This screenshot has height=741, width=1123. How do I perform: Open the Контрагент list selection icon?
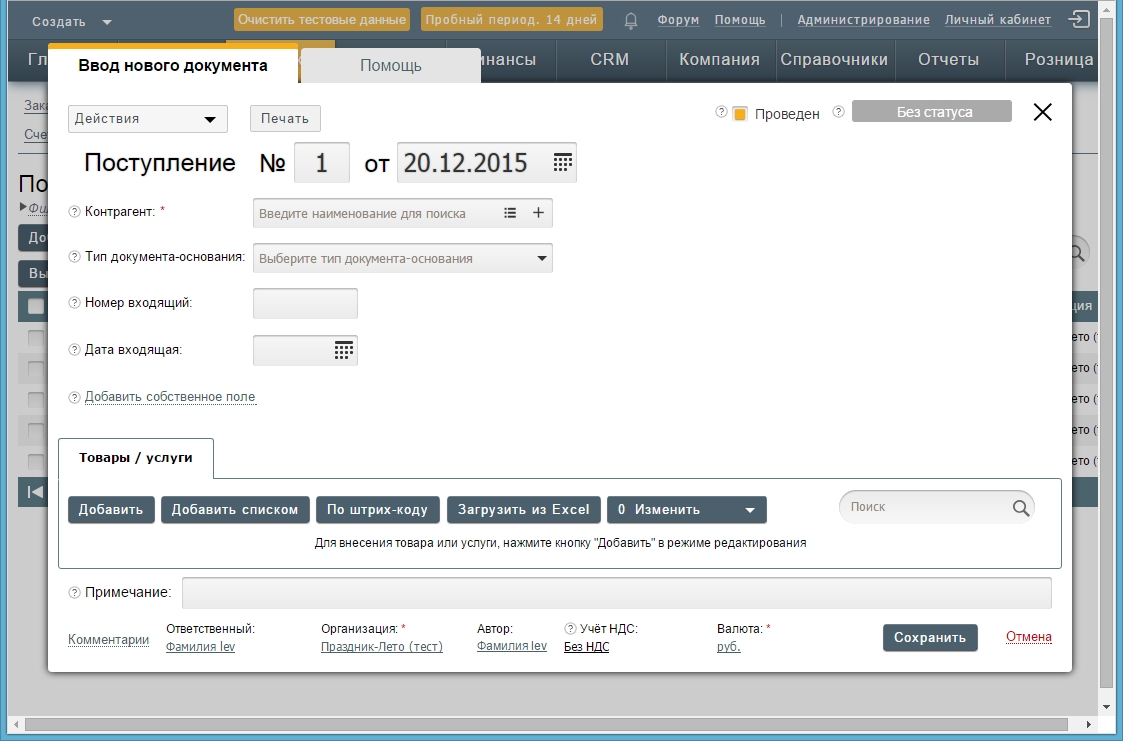[x=510, y=213]
